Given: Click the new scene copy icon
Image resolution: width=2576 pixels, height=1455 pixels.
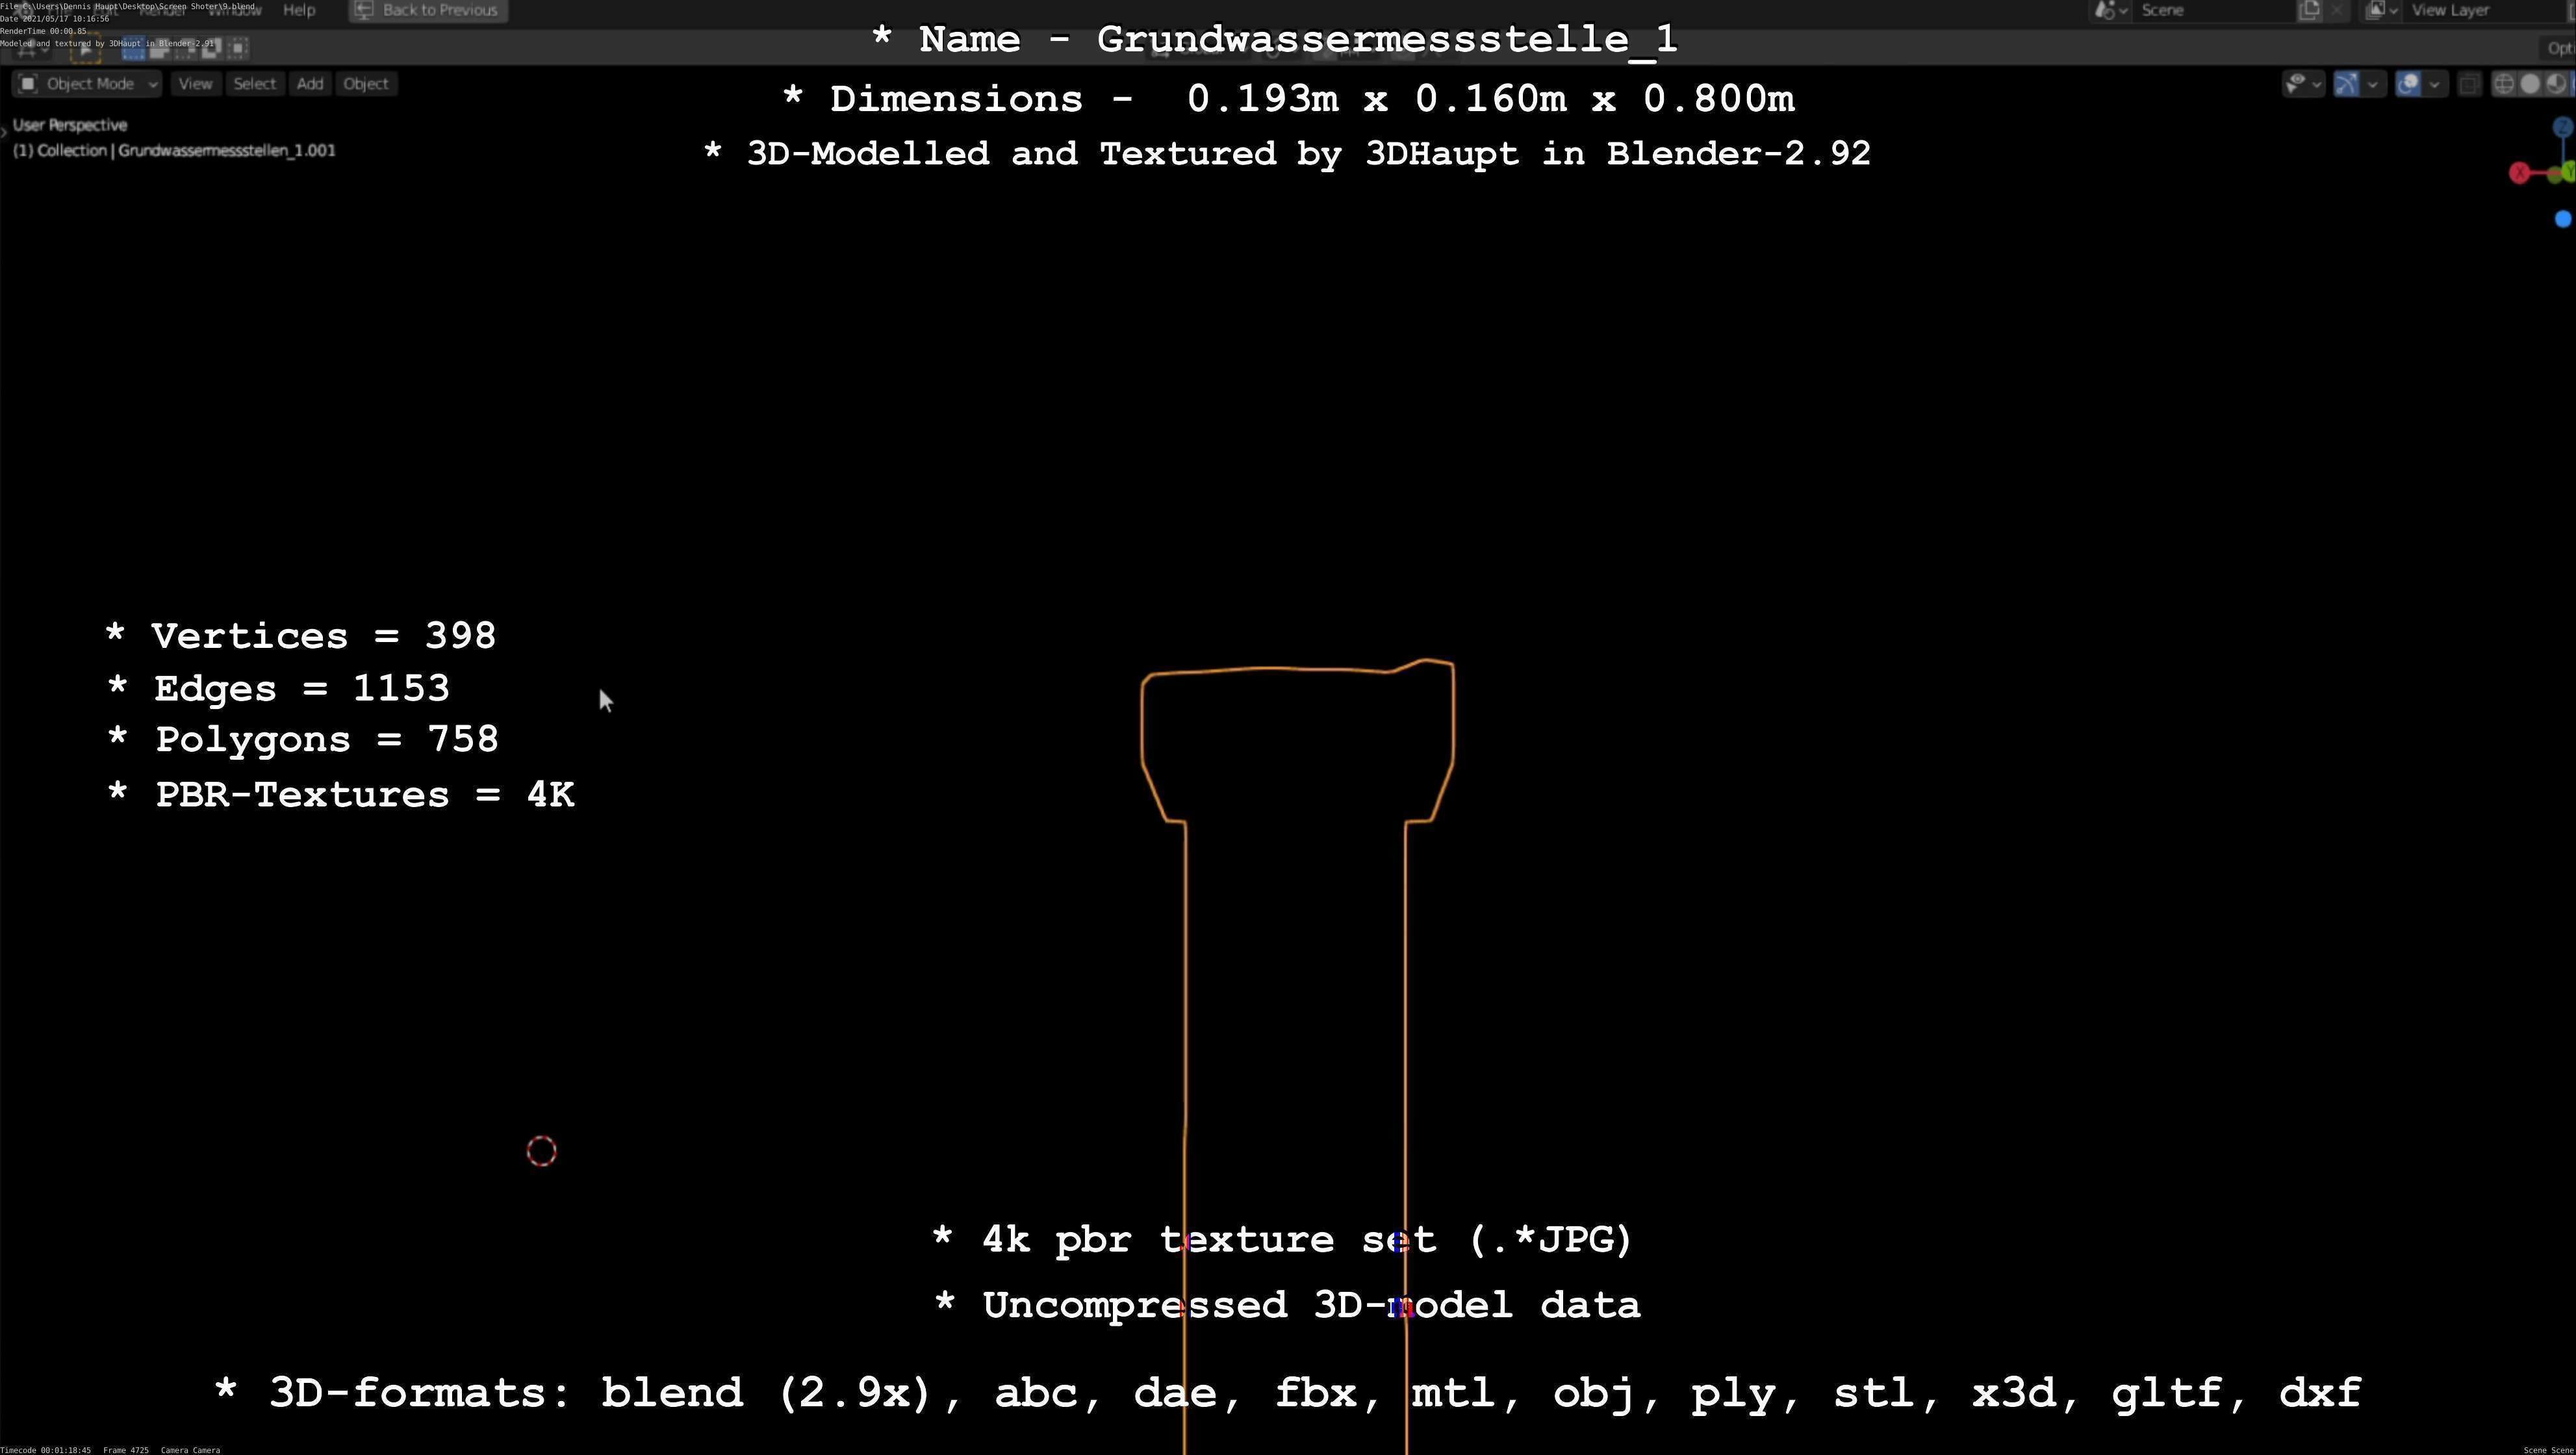Looking at the screenshot, I should click(2309, 10).
